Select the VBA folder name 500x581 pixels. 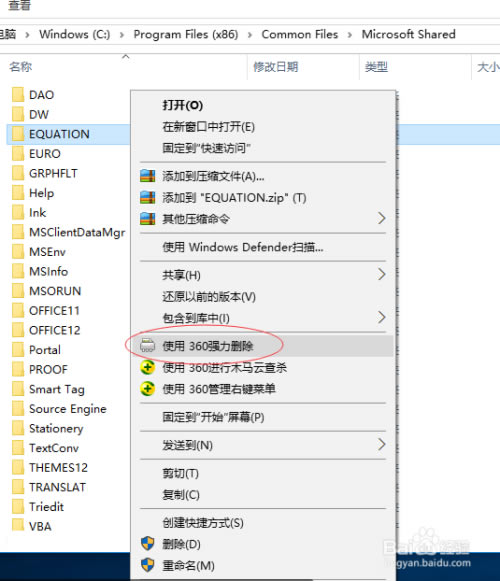(40, 527)
